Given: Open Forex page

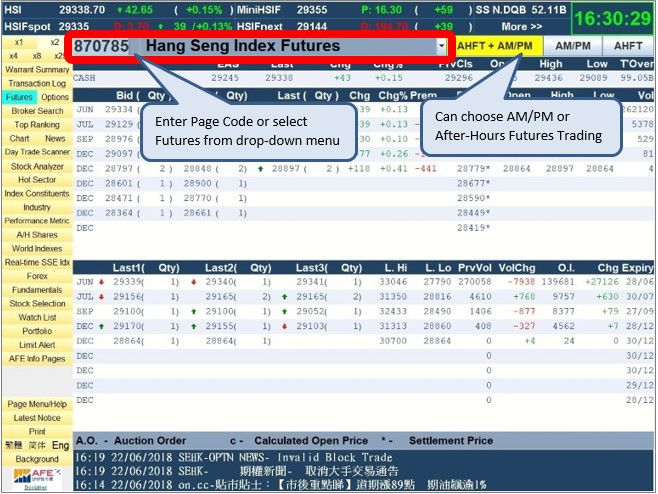Looking at the screenshot, I should 37,276.
